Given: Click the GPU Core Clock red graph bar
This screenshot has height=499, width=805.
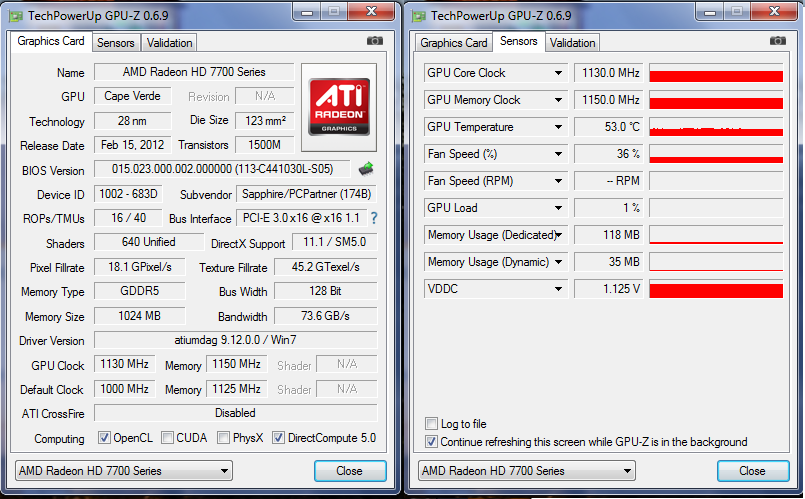Looking at the screenshot, I should point(716,76).
